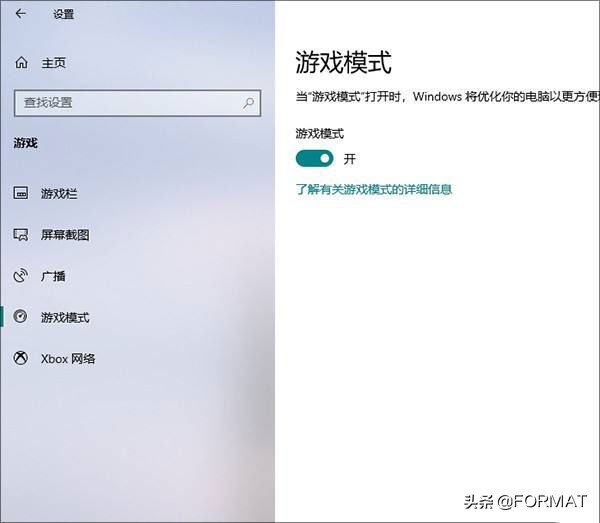Open 主页 home page
Image resolution: width=600 pixels, height=523 pixels.
coord(54,63)
